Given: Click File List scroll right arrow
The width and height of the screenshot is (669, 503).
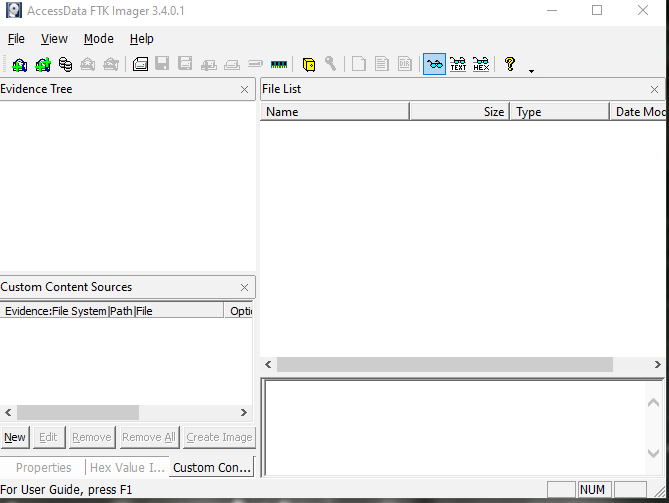Looking at the screenshot, I should click(657, 365).
